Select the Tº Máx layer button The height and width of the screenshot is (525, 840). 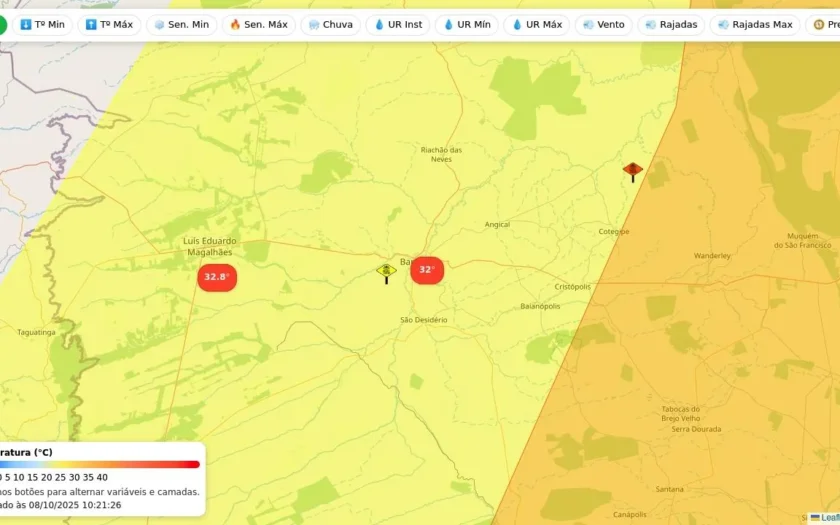click(109, 25)
